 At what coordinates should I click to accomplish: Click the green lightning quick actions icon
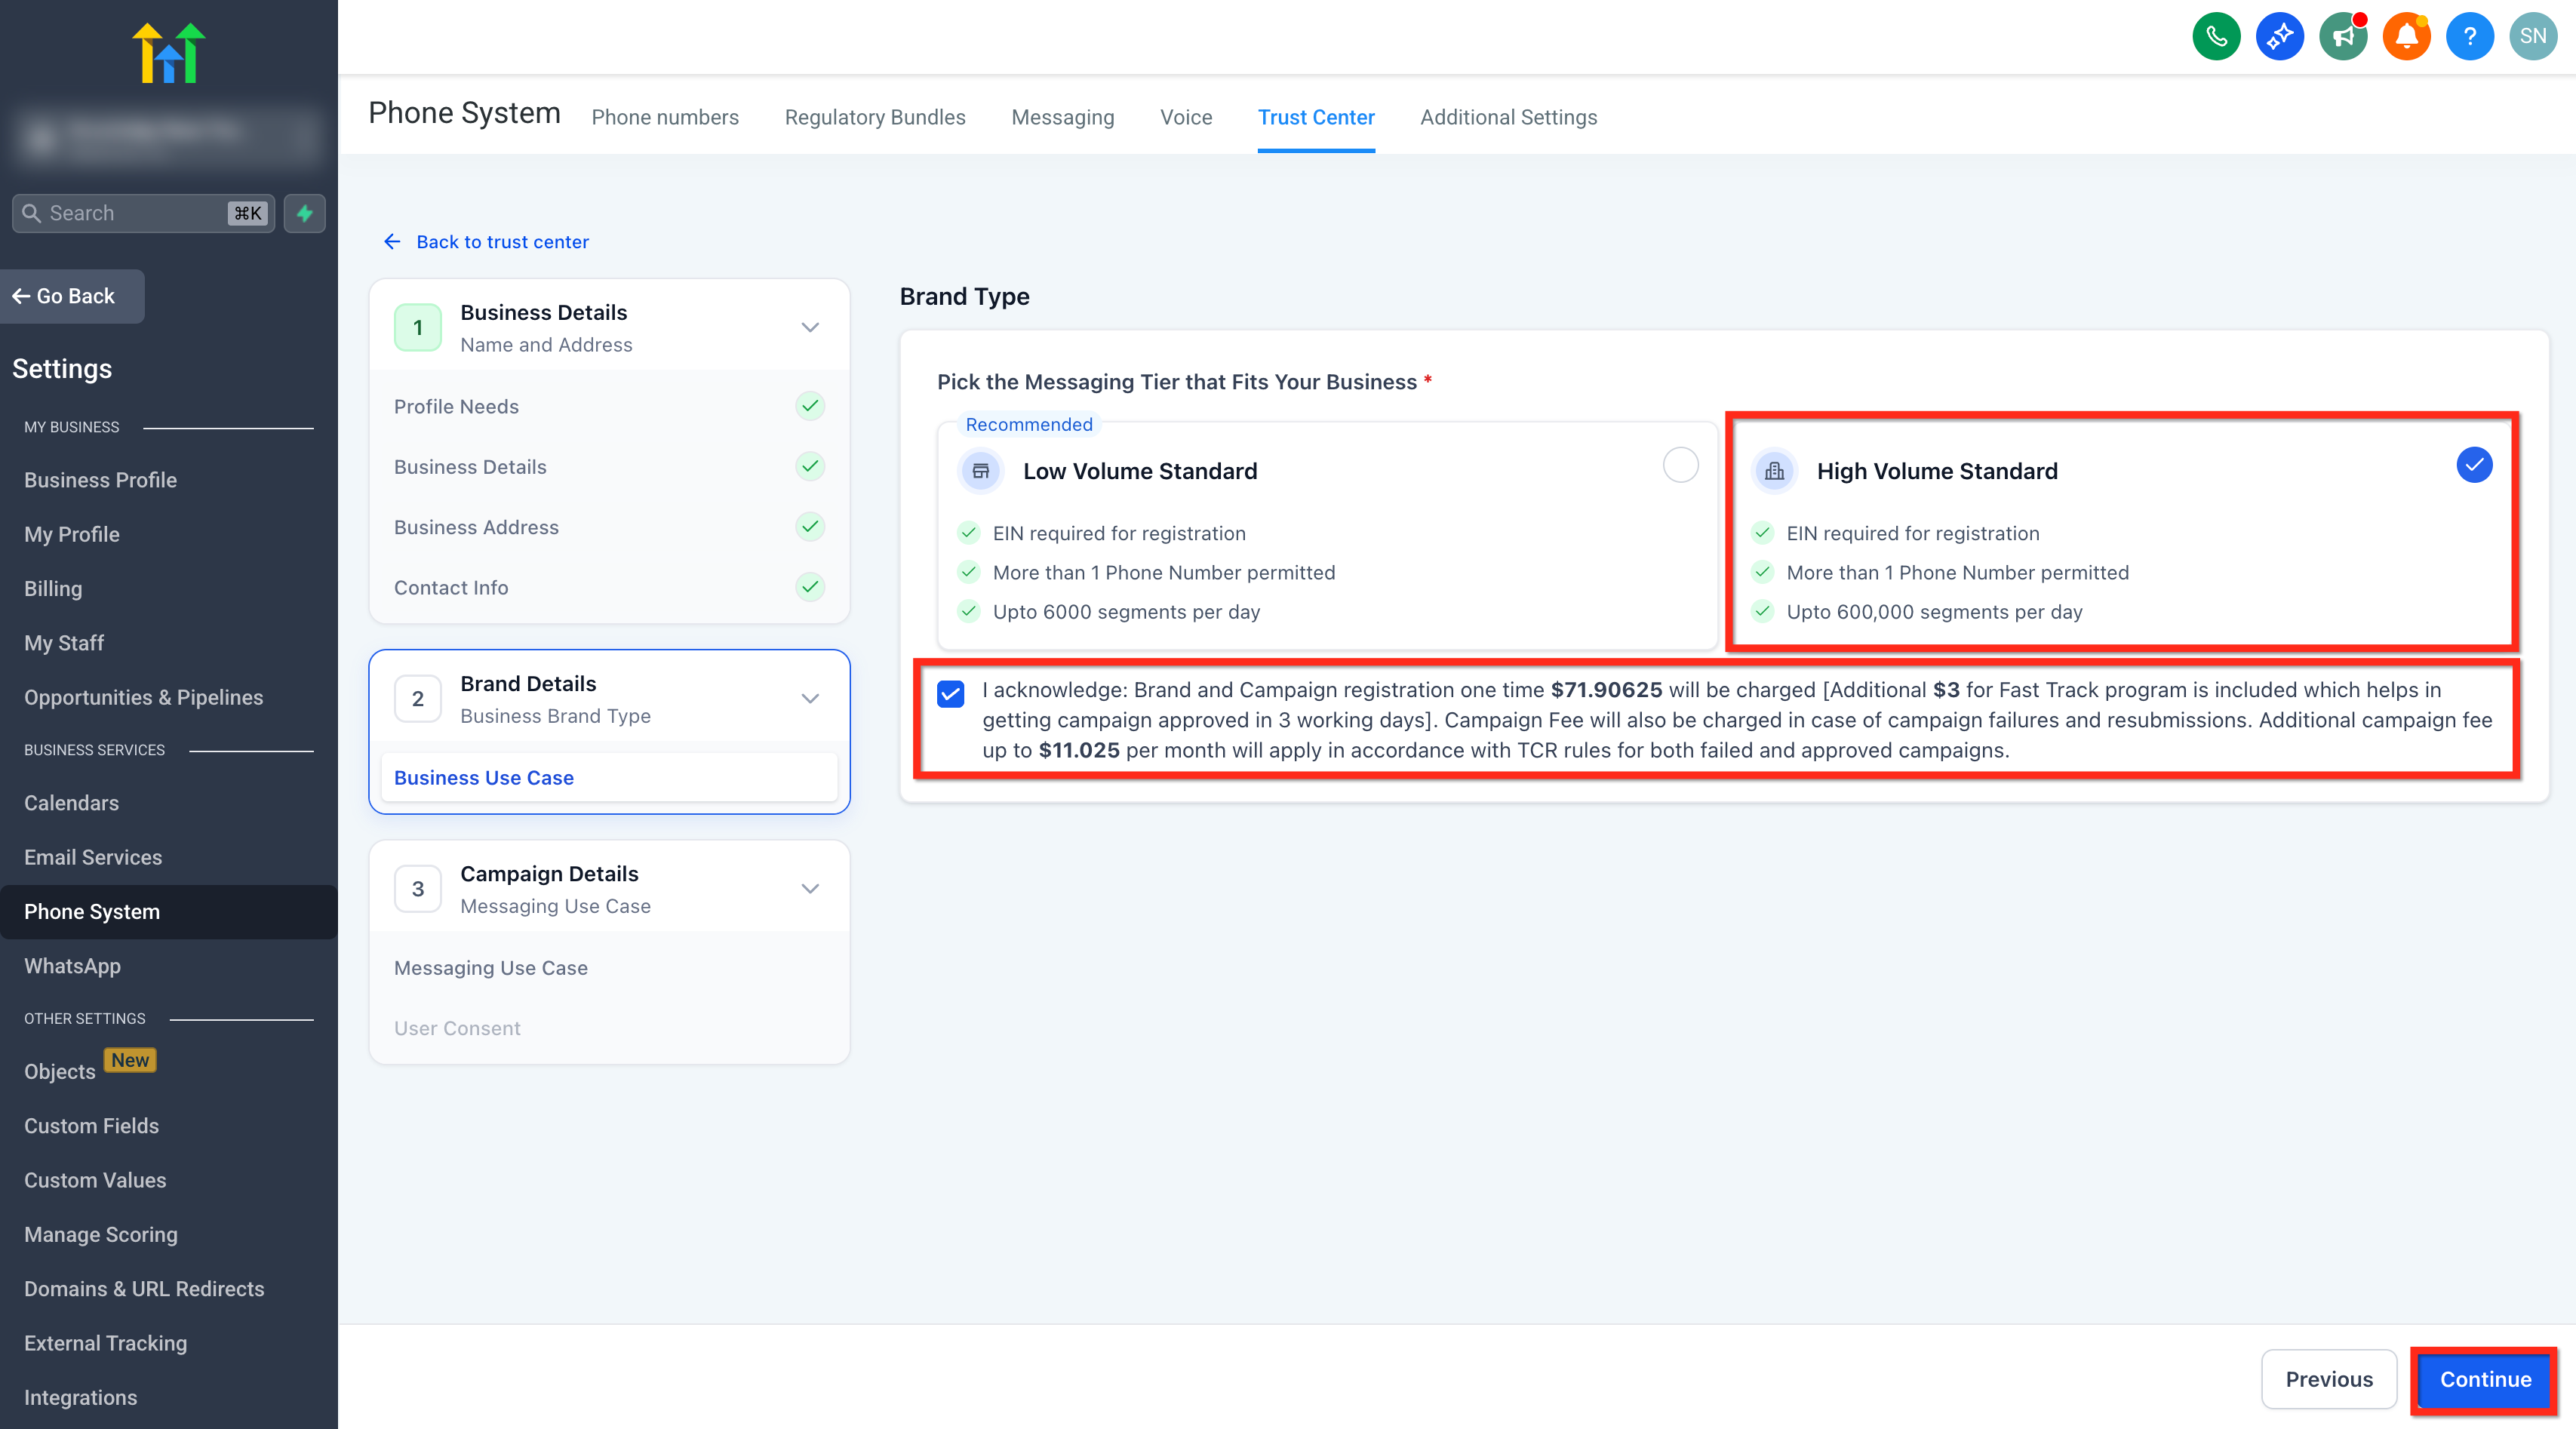point(304,213)
